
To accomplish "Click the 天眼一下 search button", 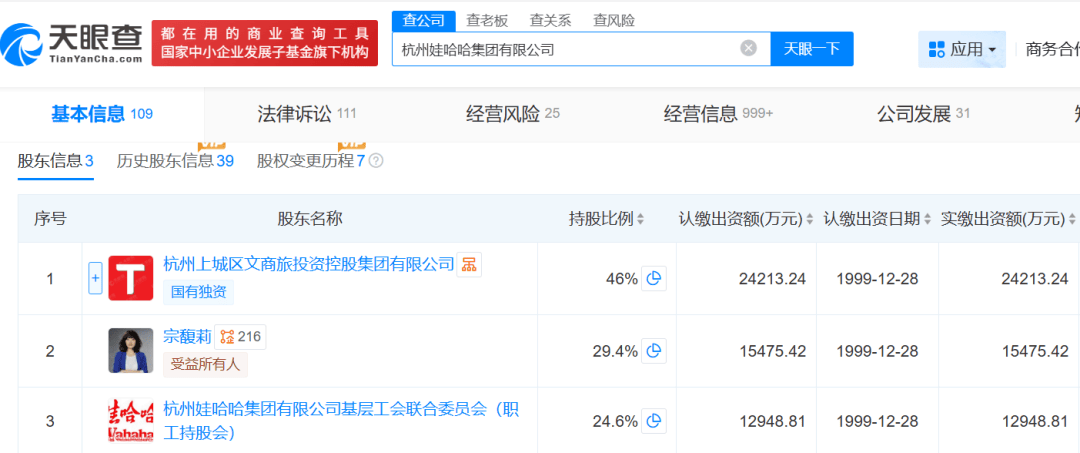I will click(x=811, y=48).
